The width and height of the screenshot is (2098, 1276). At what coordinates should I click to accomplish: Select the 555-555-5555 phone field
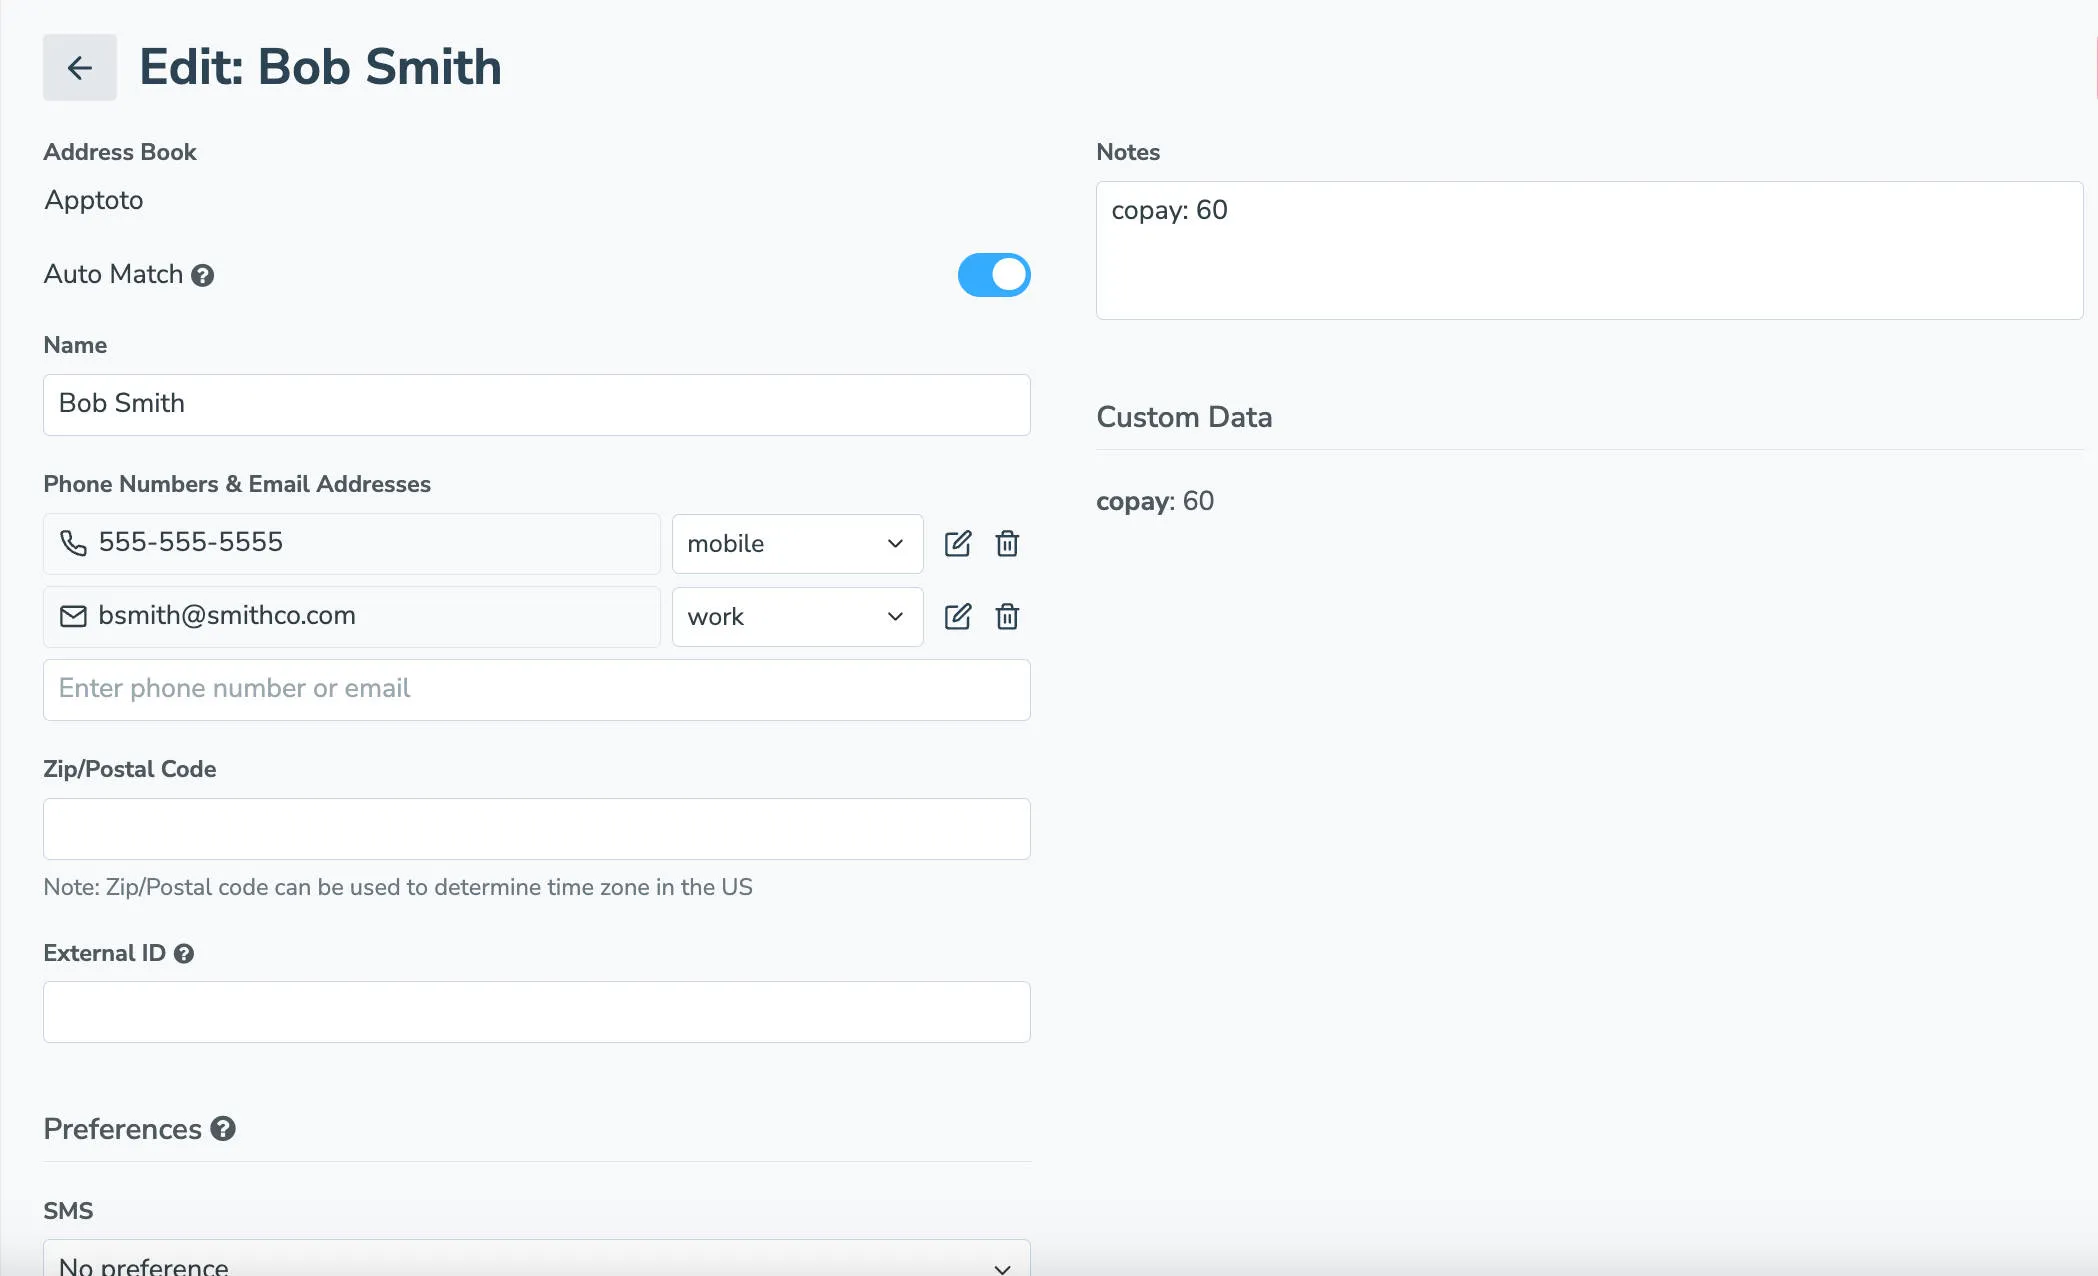[x=350, y=543]
